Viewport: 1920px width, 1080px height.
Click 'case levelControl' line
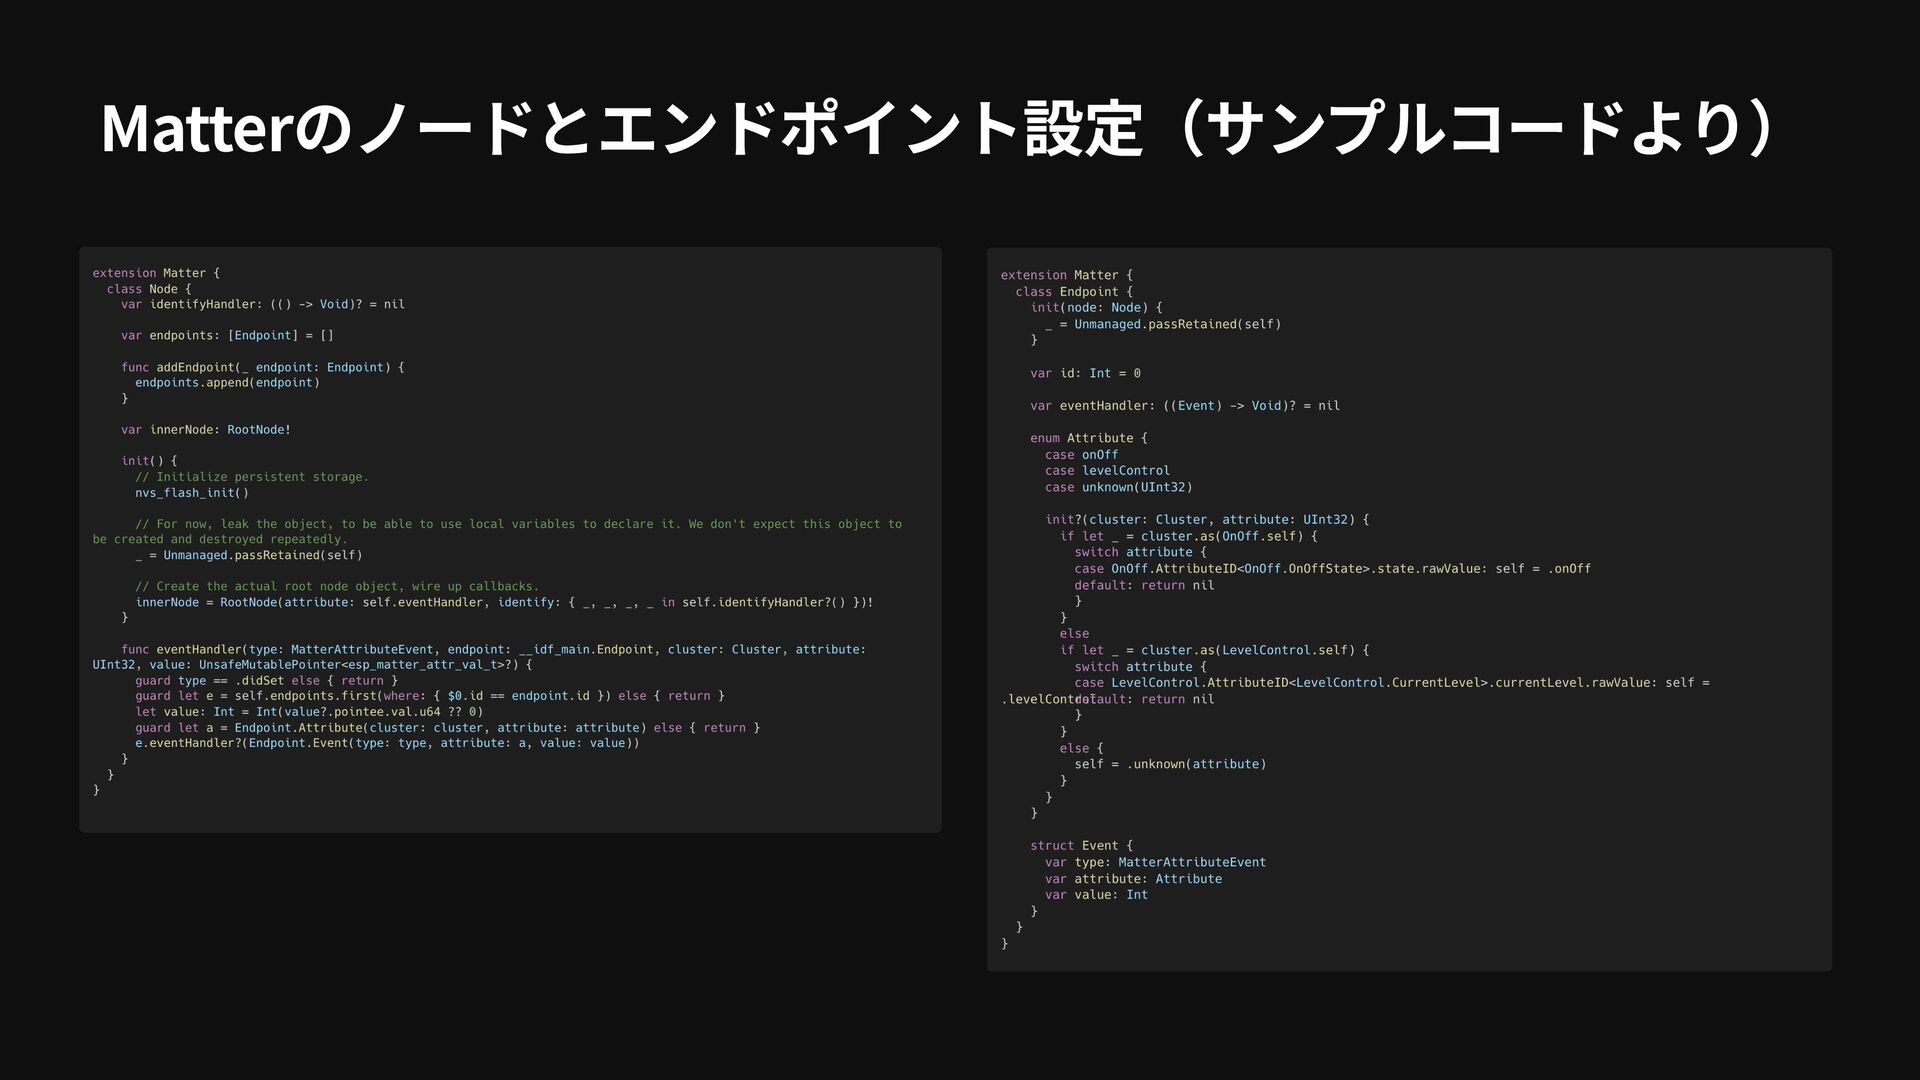point(1107,471)
